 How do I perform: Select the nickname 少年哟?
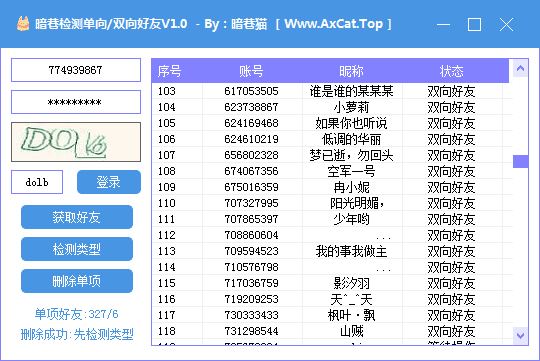click(x=351, y=219)
